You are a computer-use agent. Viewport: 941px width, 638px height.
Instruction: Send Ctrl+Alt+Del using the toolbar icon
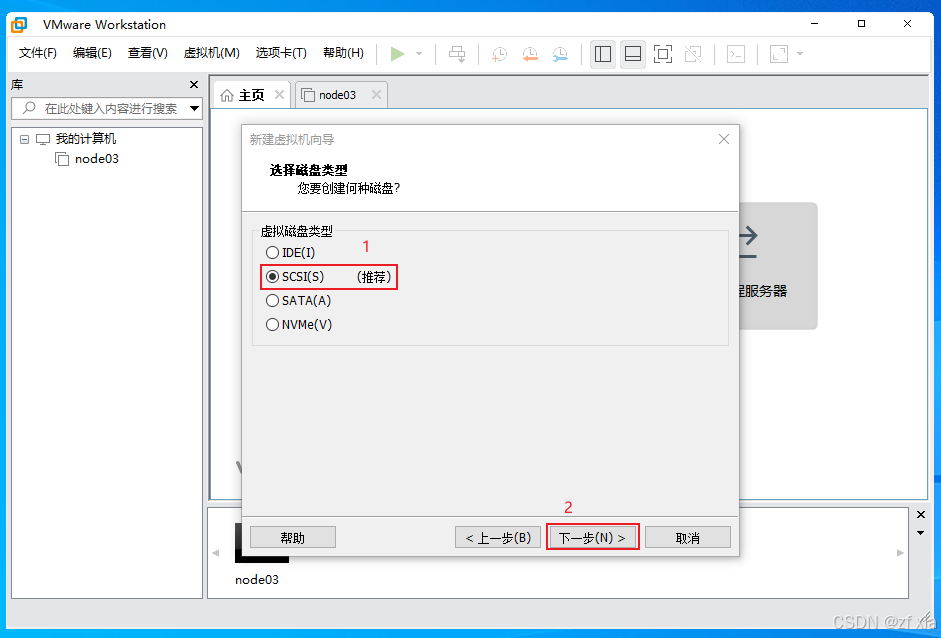tap(457, 54)
